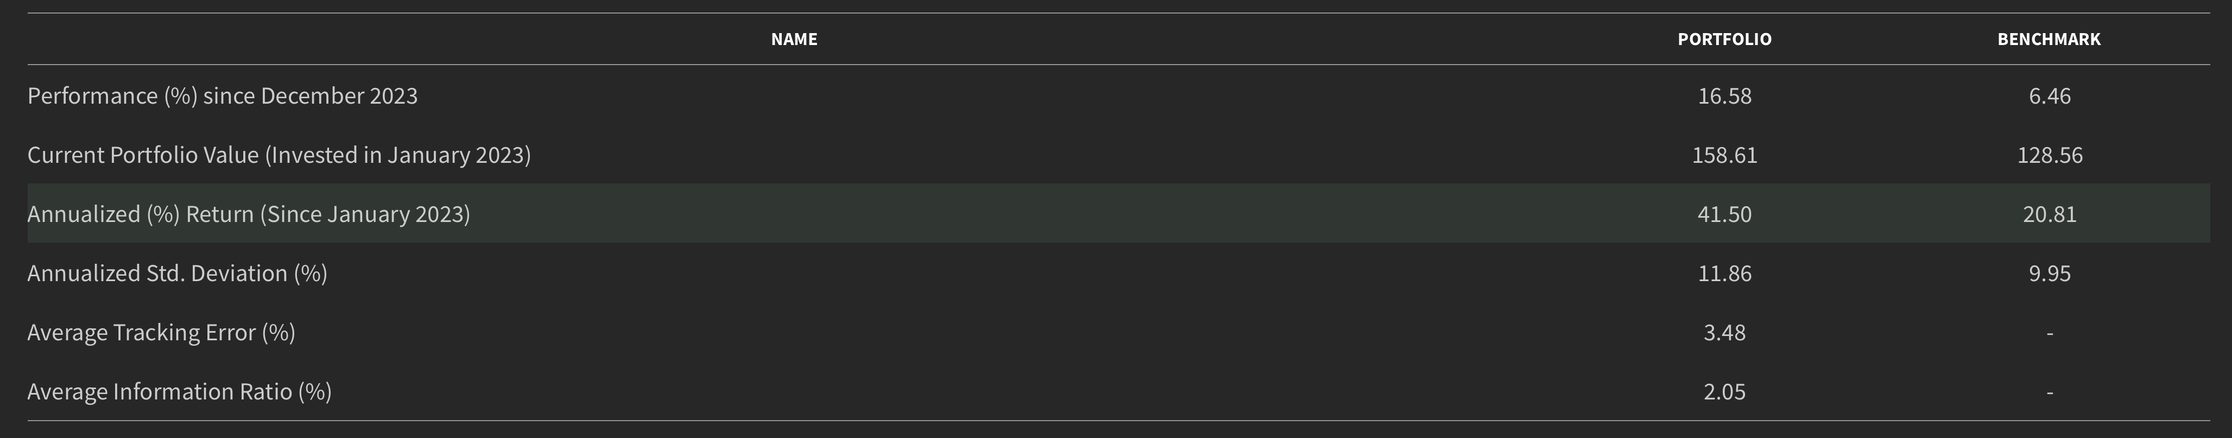Click the PORTFOLIO column header
The width and height of the screenshot is (2232, 438).
click(x=1724, y=39)
